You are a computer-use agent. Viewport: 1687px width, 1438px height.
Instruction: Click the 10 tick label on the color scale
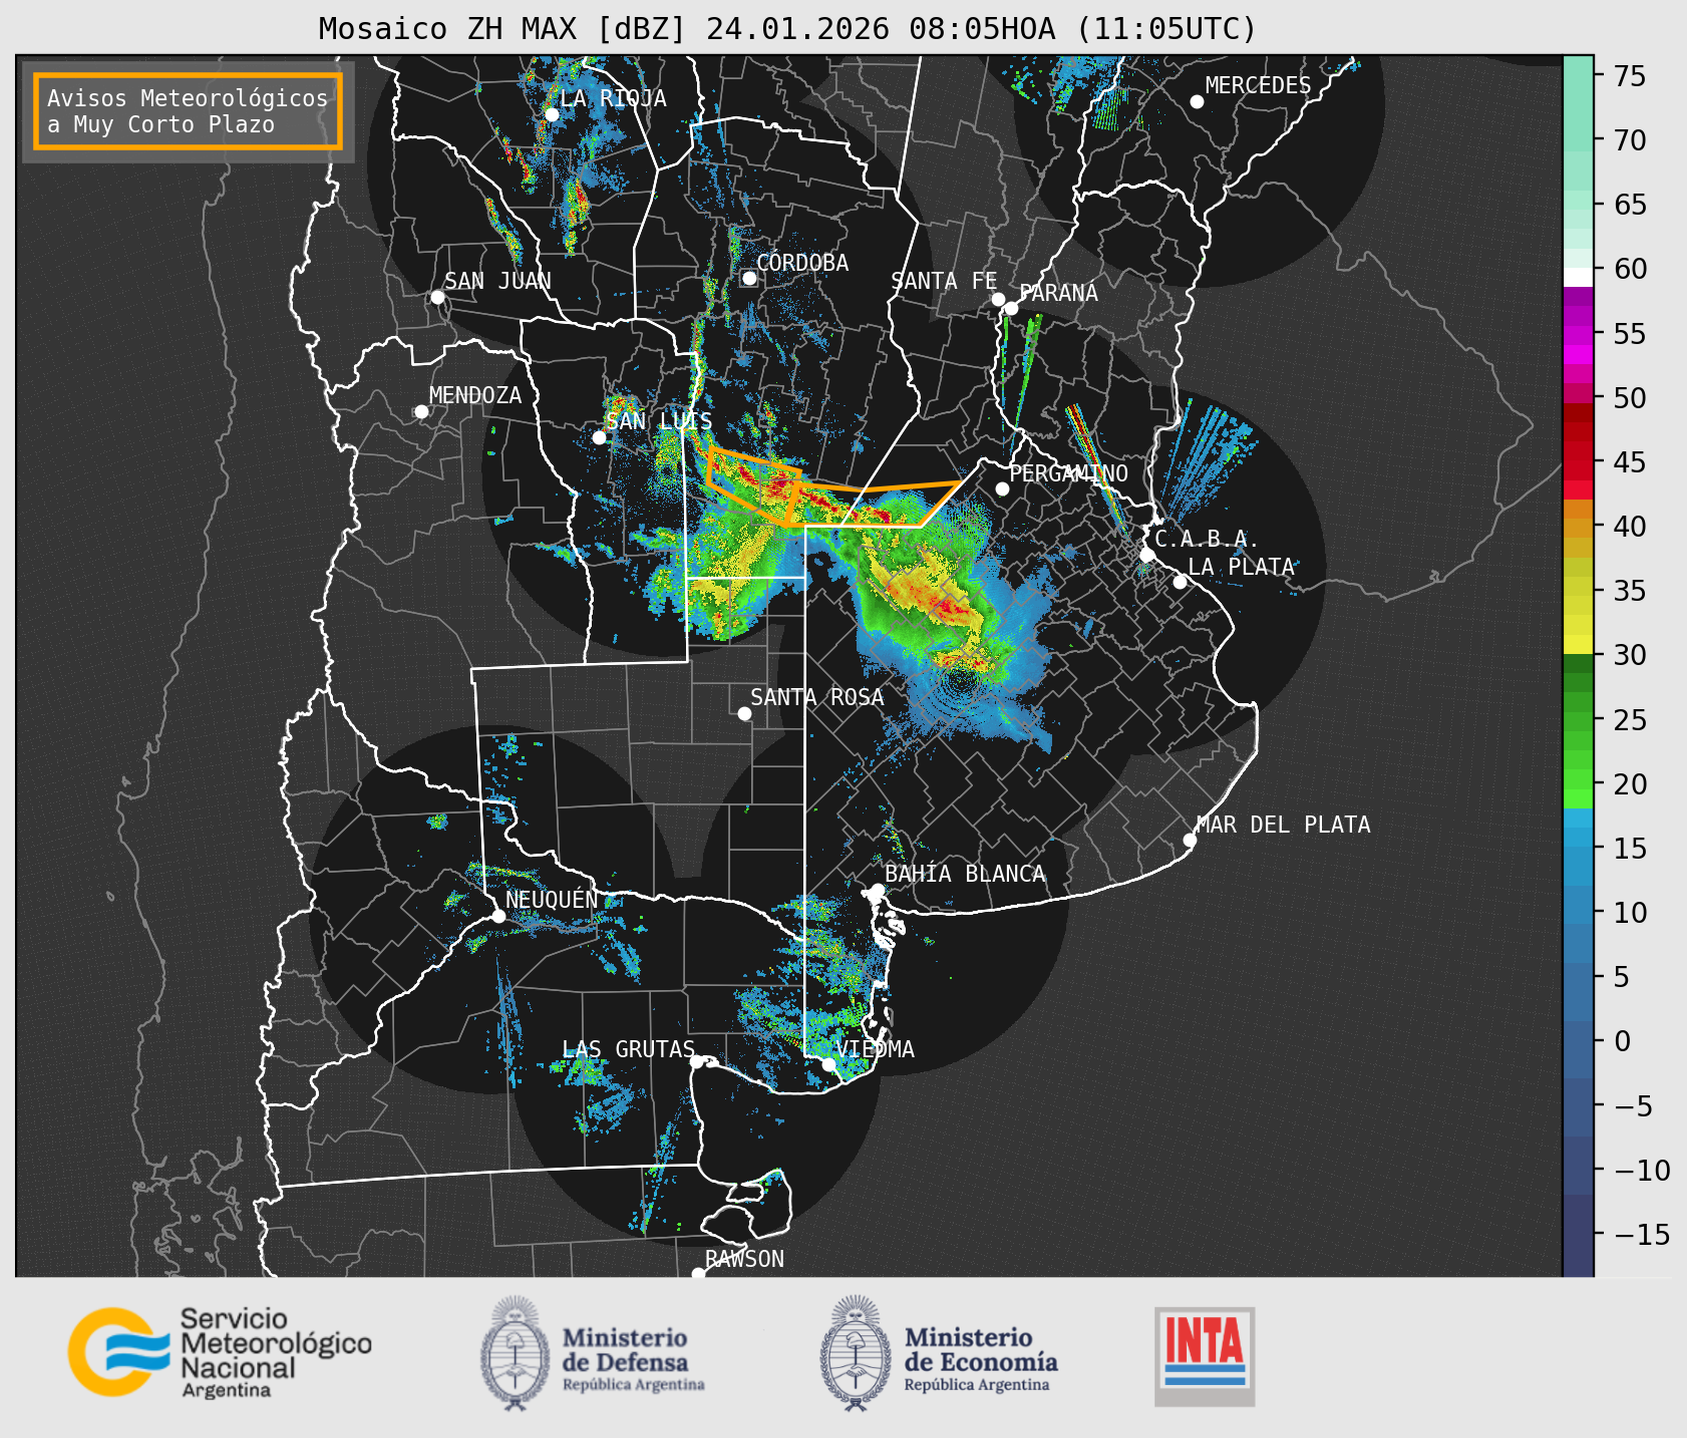tap(1630, 913)
